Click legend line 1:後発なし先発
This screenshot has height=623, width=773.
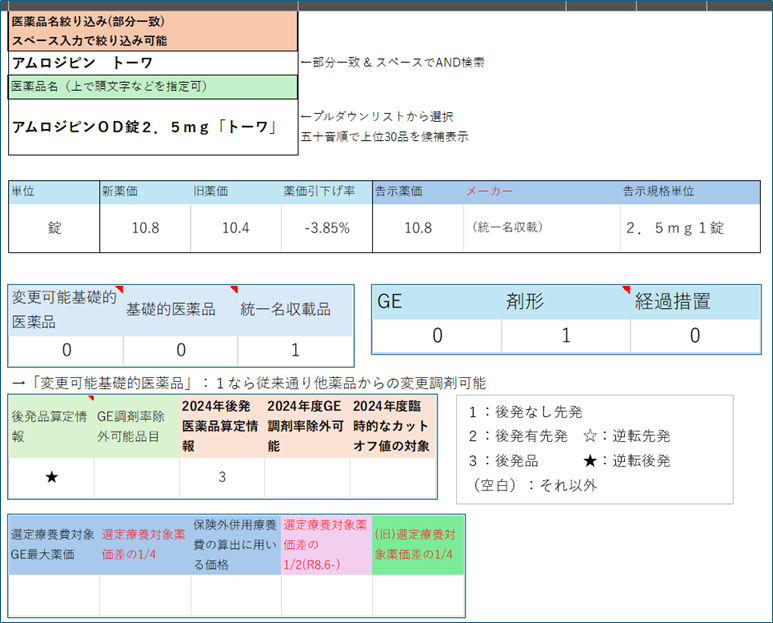[x=526, y=412]
